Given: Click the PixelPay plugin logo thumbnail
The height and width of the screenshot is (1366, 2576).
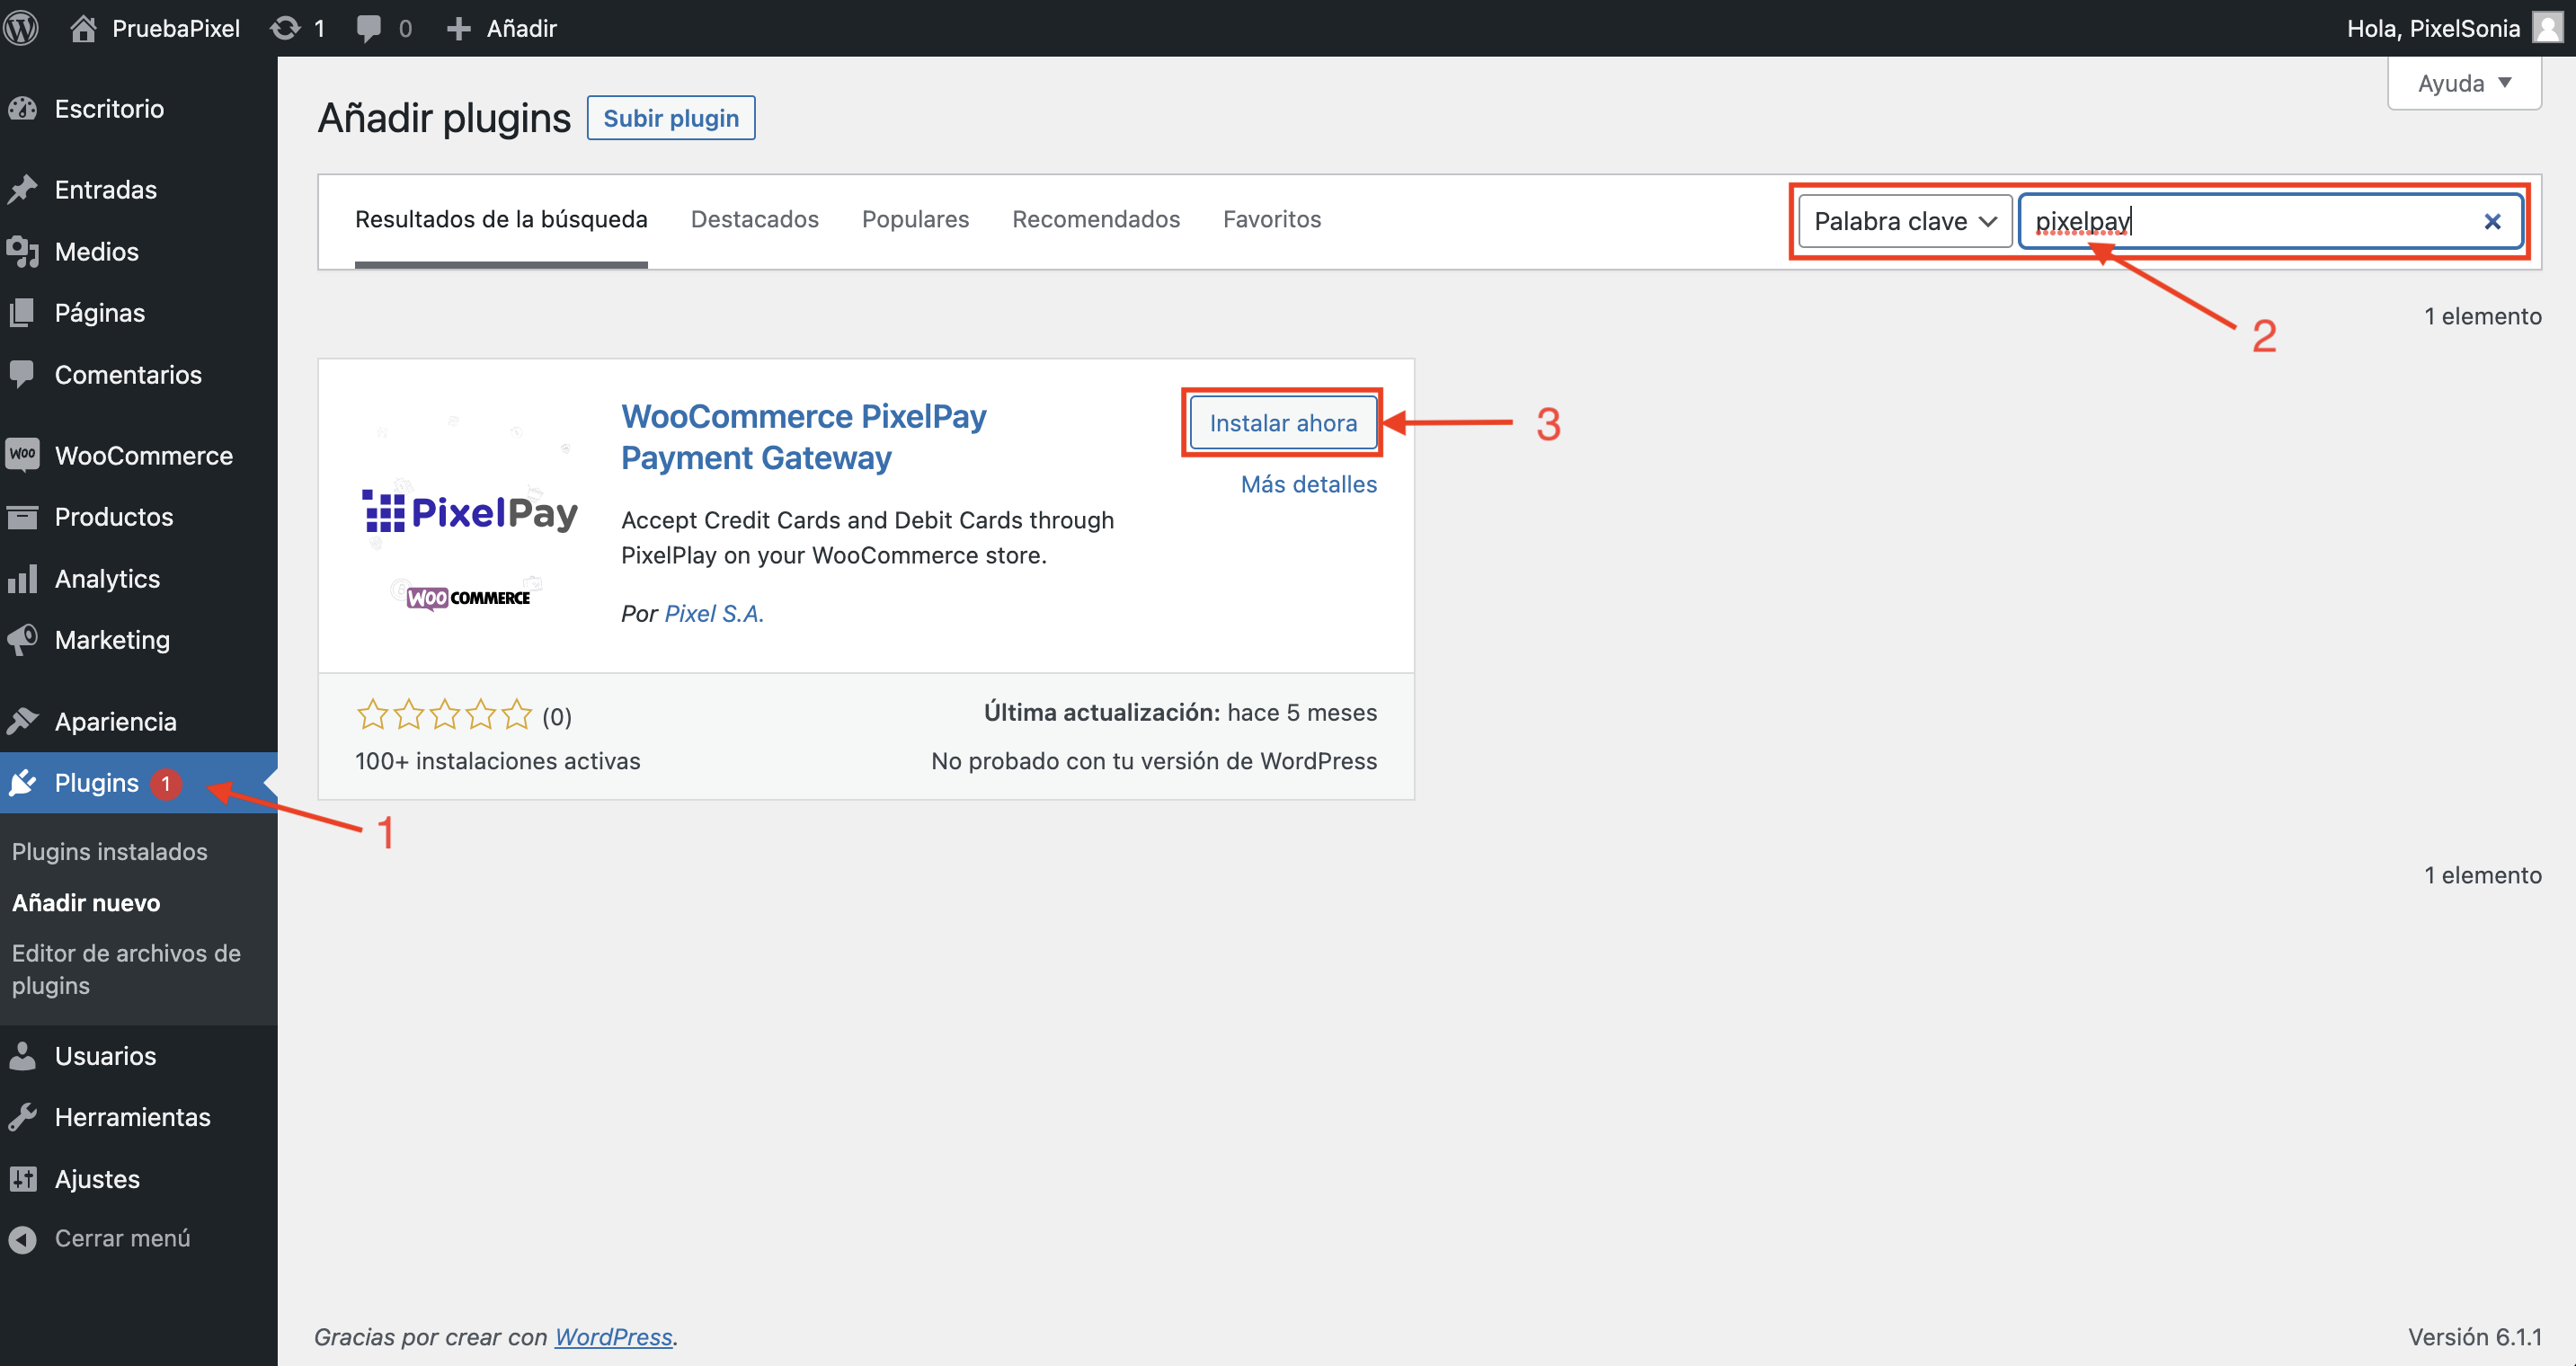Looking at the screenshot, I should click(470, 515).
